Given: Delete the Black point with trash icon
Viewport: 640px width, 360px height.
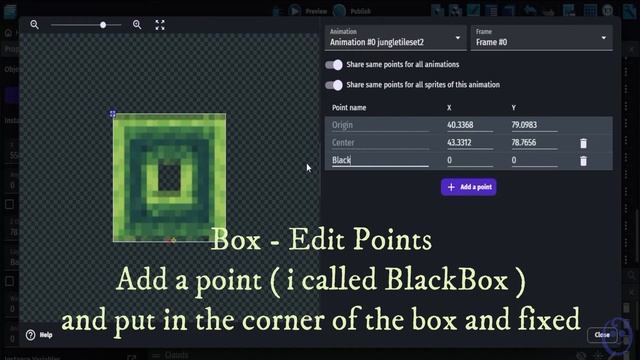Looking at the screenshot, I should [x=583, y=161].
